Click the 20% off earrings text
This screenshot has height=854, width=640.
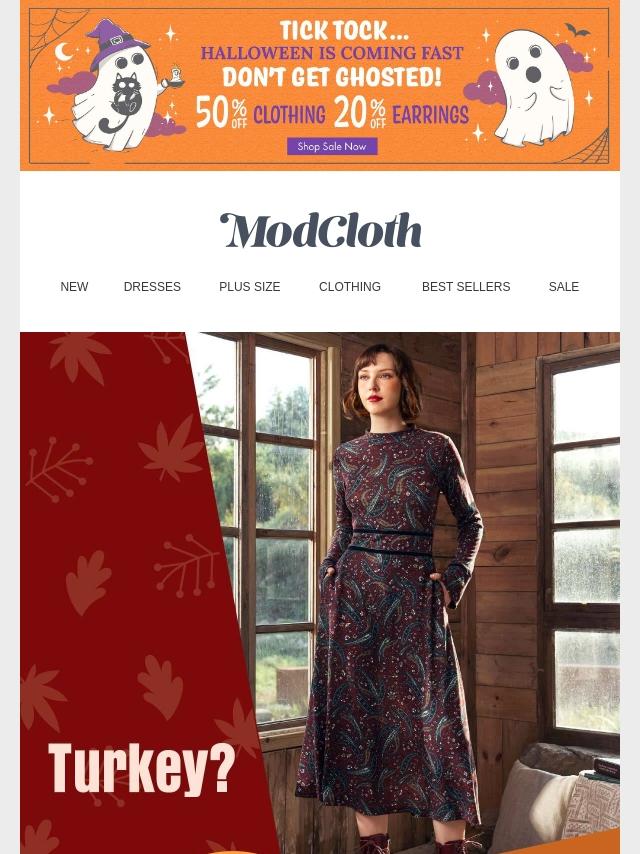click(401, 113)
